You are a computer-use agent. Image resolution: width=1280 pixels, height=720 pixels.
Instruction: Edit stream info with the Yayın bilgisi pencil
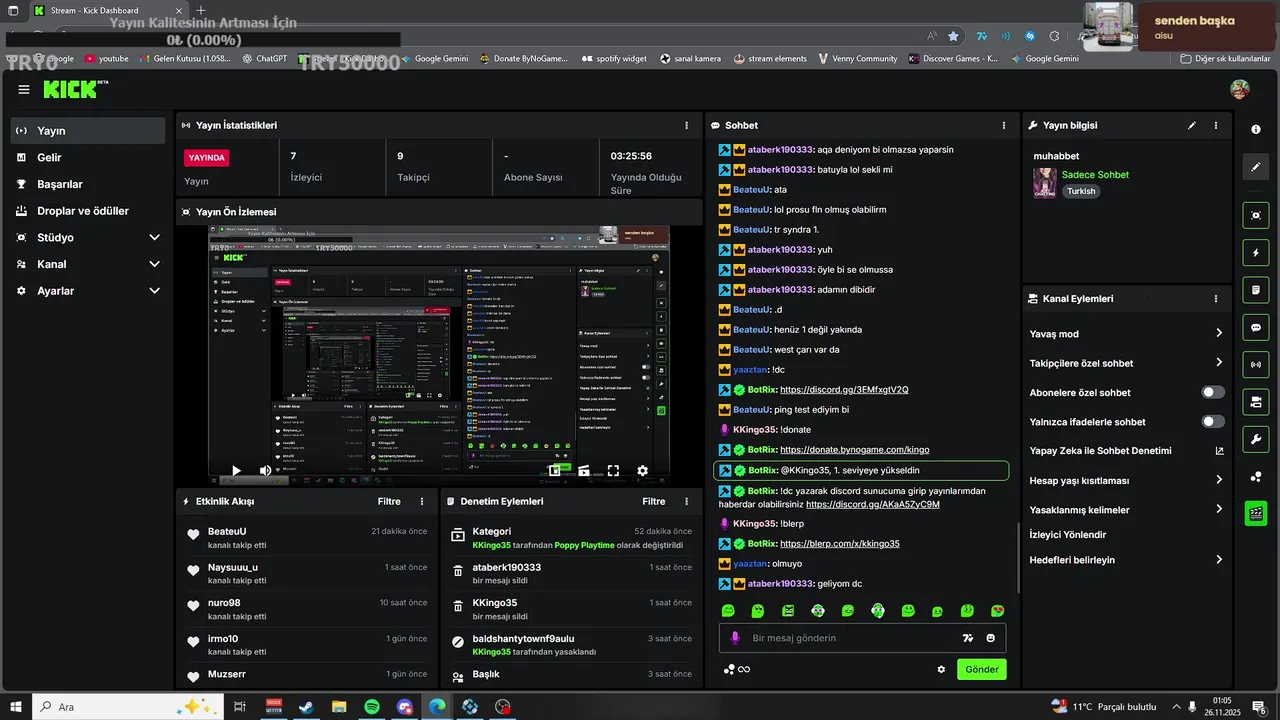click(x=1191, y=125)
